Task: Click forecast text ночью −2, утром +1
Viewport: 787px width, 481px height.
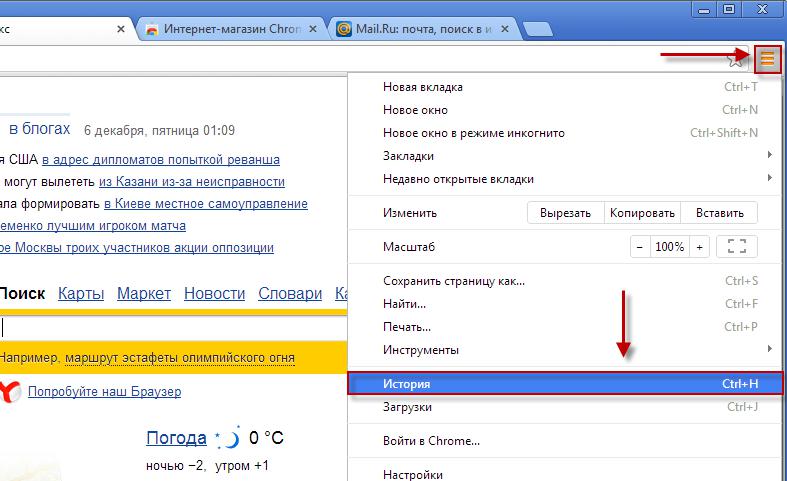Action: (x=207, y=465)
